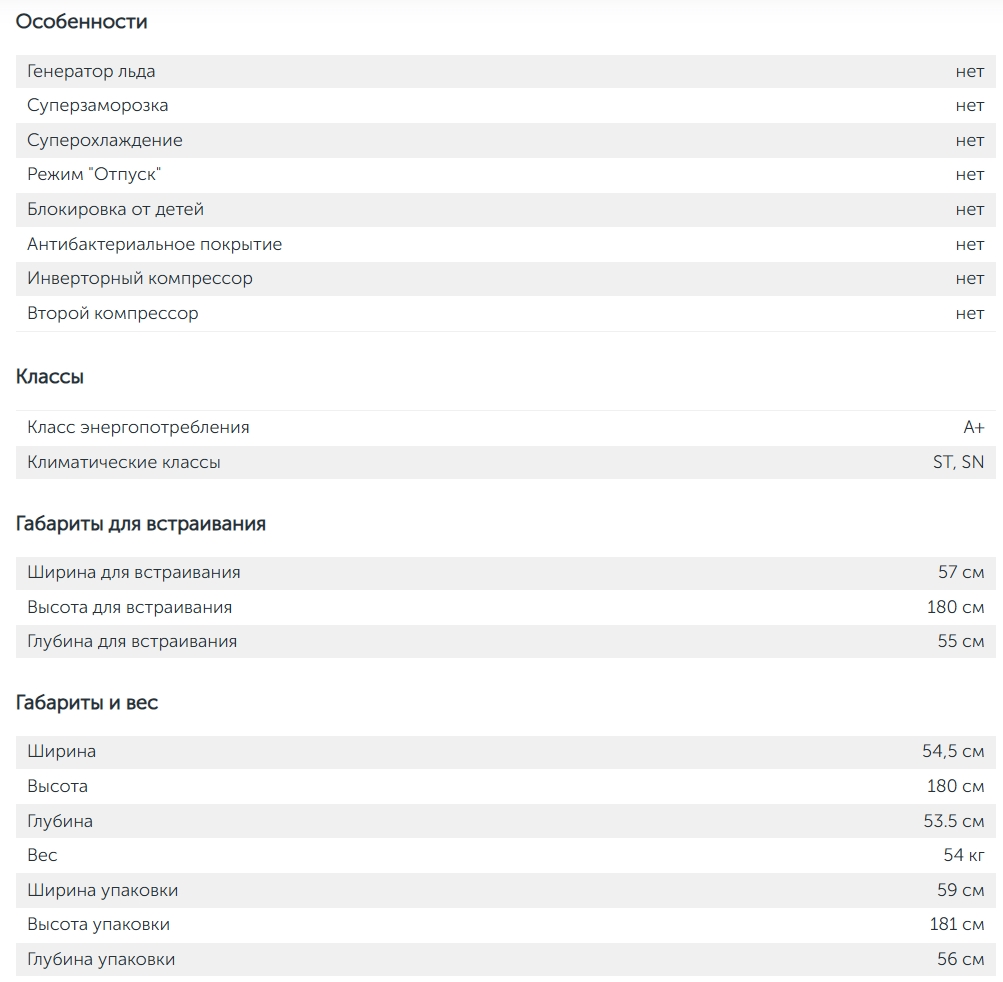
Task: Click the "54,5 см" width value
Action: [x=953, y=751]
